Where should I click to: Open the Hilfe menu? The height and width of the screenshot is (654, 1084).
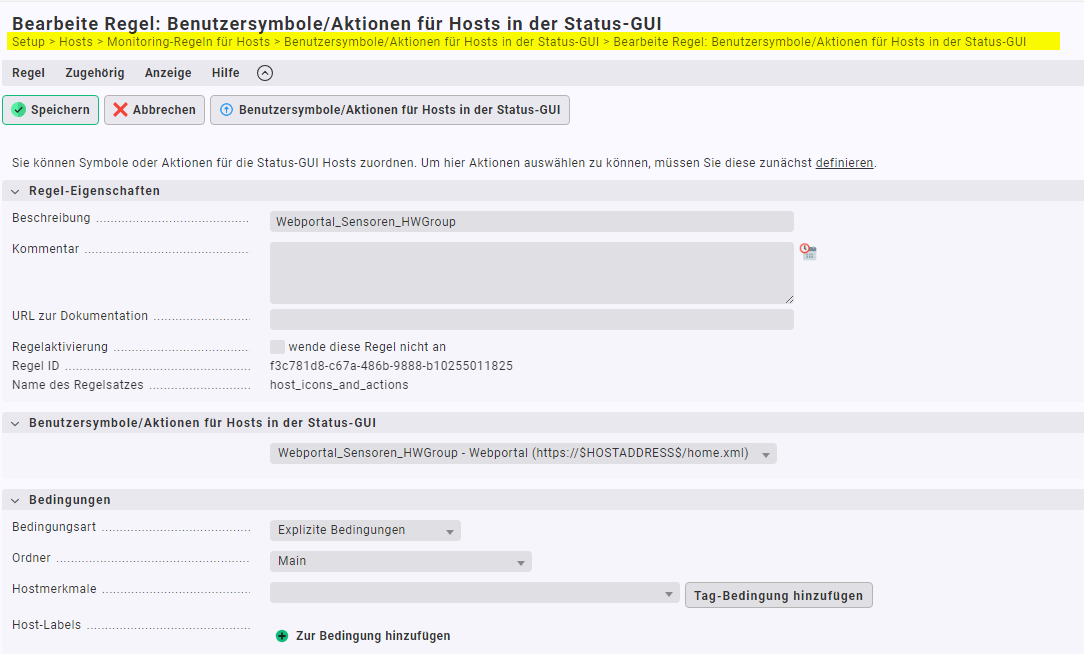click(x=225, y=73)
